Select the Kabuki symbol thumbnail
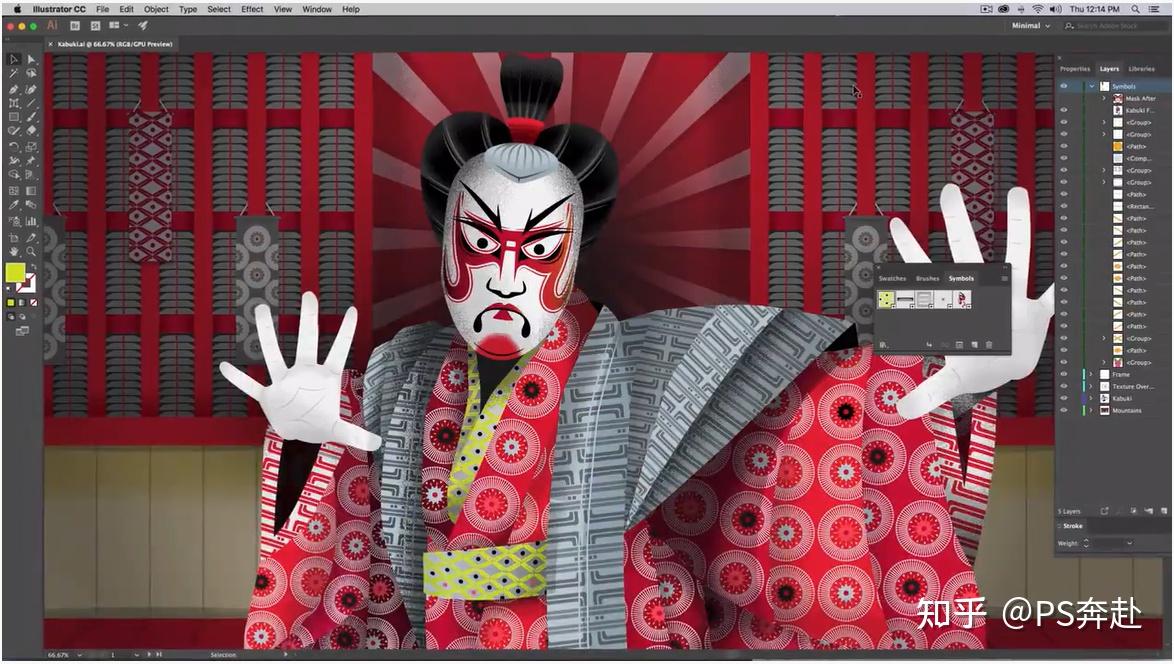Image resolution: width=1174 pixels, height=664 pixels. pyautogui.click(x=963, y=299)
